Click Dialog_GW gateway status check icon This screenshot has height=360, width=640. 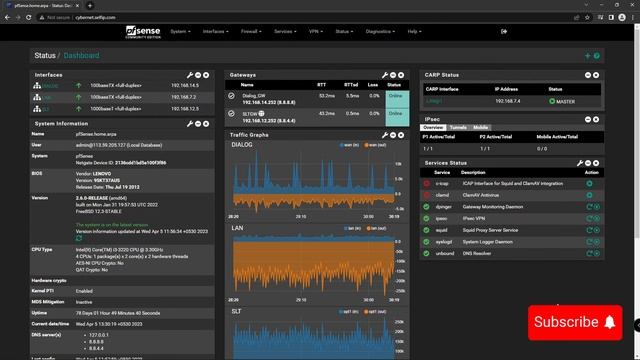(231, 96)
